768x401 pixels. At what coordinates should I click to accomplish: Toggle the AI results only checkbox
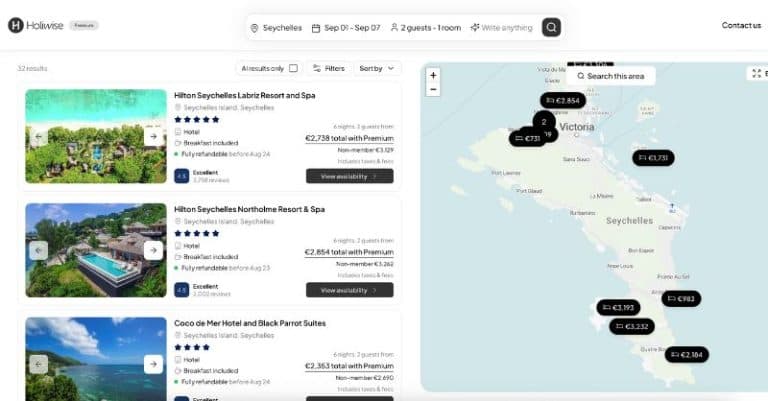click(x=293, y=68)
